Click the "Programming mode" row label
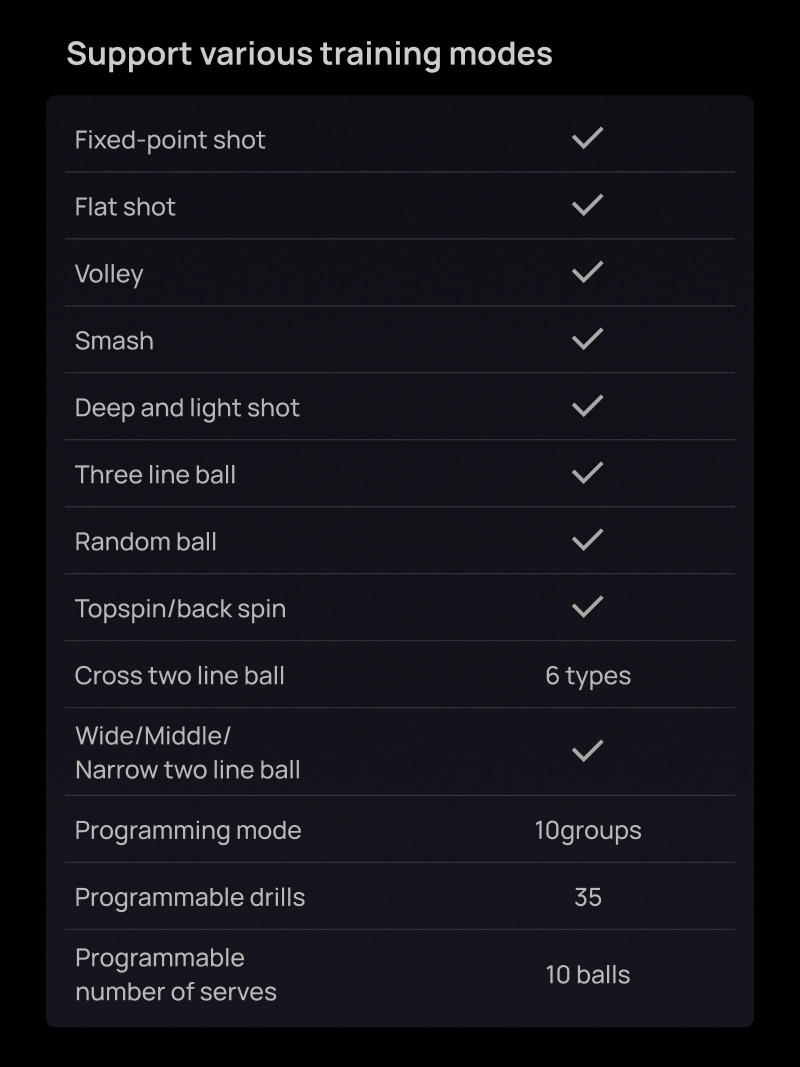 coord(188,830)
